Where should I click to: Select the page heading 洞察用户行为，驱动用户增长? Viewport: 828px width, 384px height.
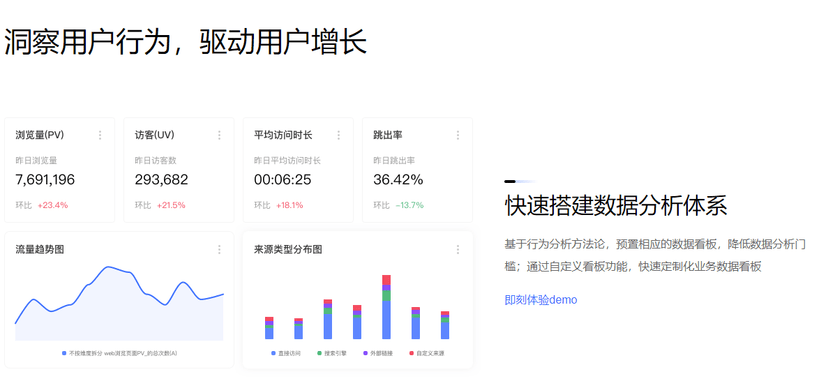coord(185,42)
